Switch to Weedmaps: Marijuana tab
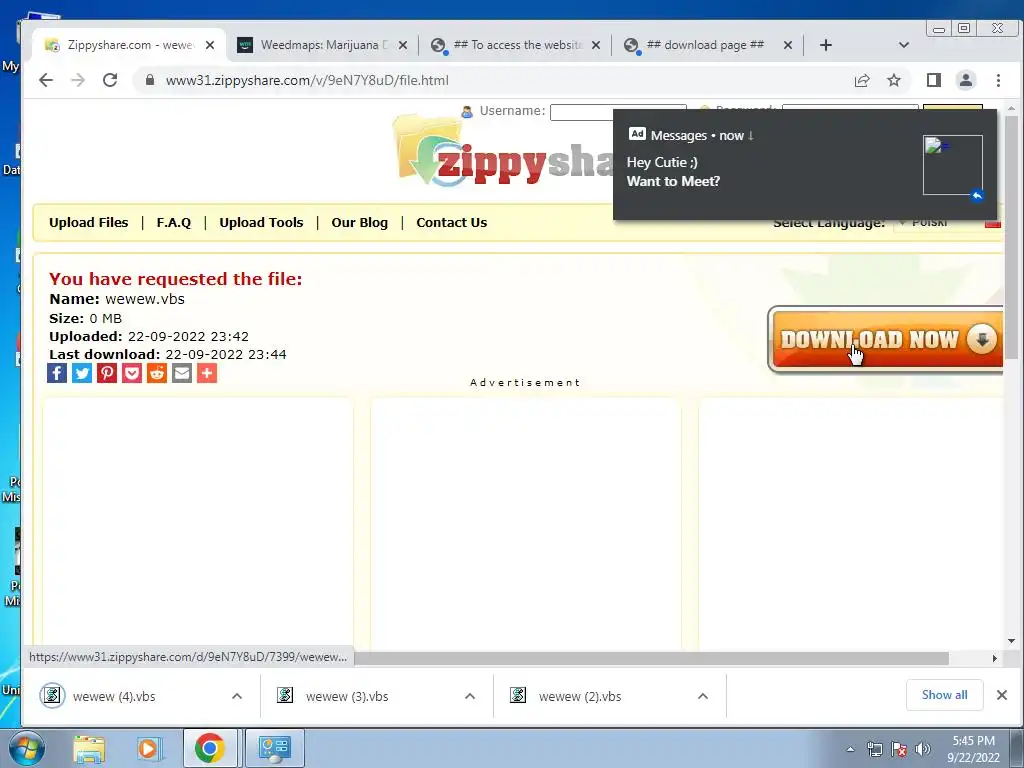Viewport: 1024px width, 768px height. click(323, 45)
